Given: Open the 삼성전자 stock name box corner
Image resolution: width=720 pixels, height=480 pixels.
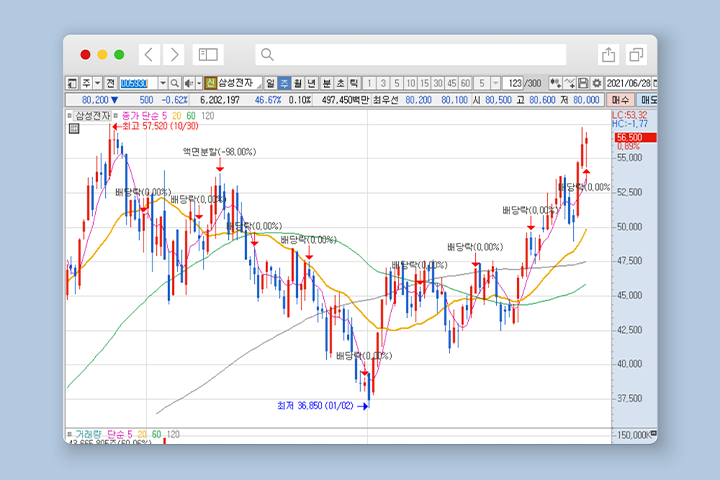Looking at the screenshot, I should pos(259,86).
